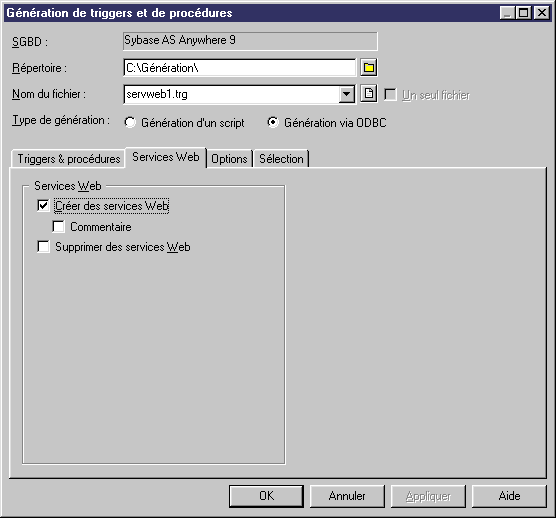
Task: Confirm with the OK button
Action: [266, 496]
